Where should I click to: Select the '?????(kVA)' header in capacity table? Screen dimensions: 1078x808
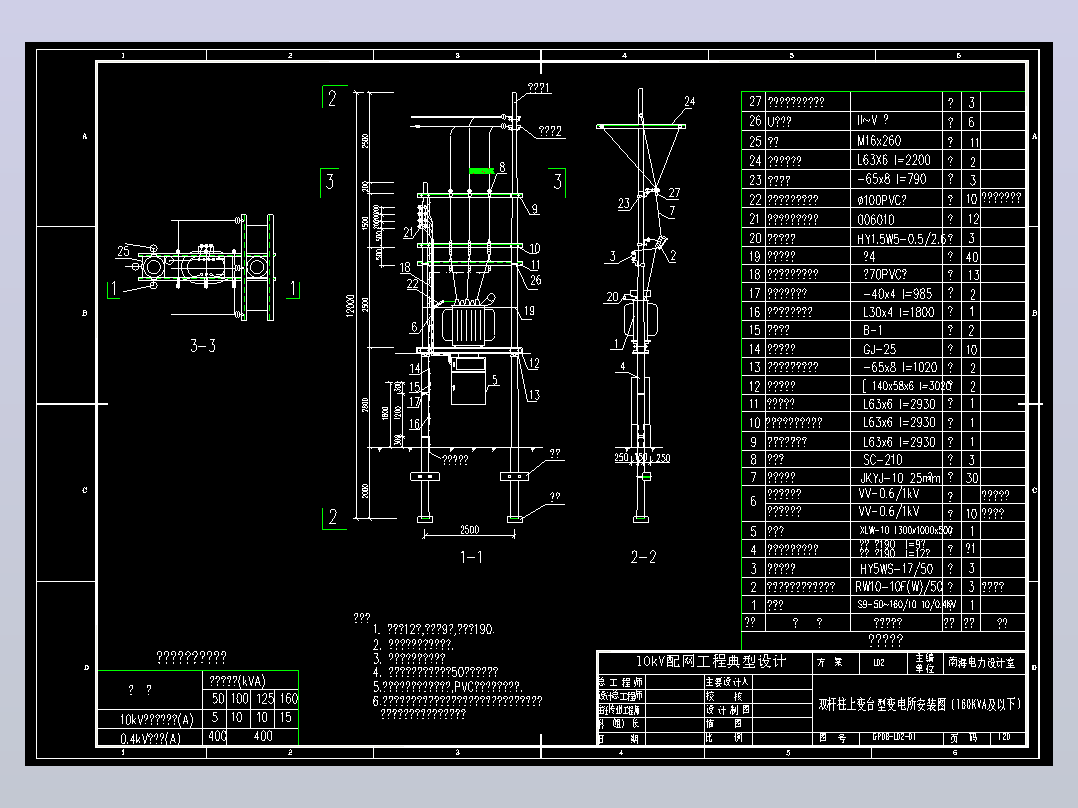click(237, 681)
